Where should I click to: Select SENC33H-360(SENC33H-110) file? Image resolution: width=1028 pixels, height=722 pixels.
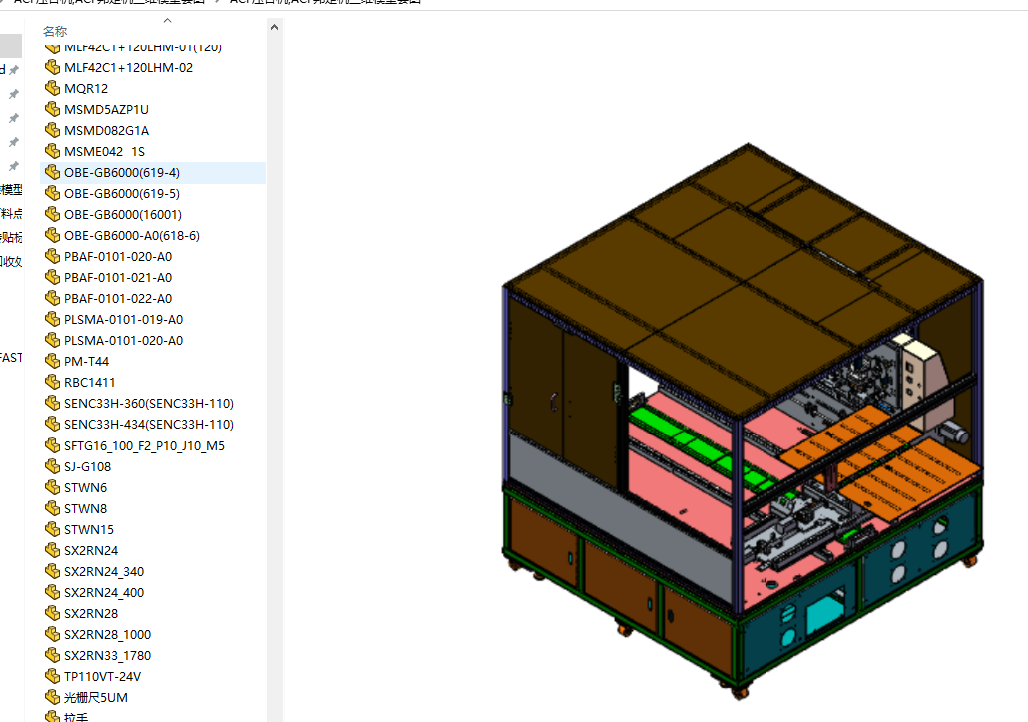pos(149,403)
